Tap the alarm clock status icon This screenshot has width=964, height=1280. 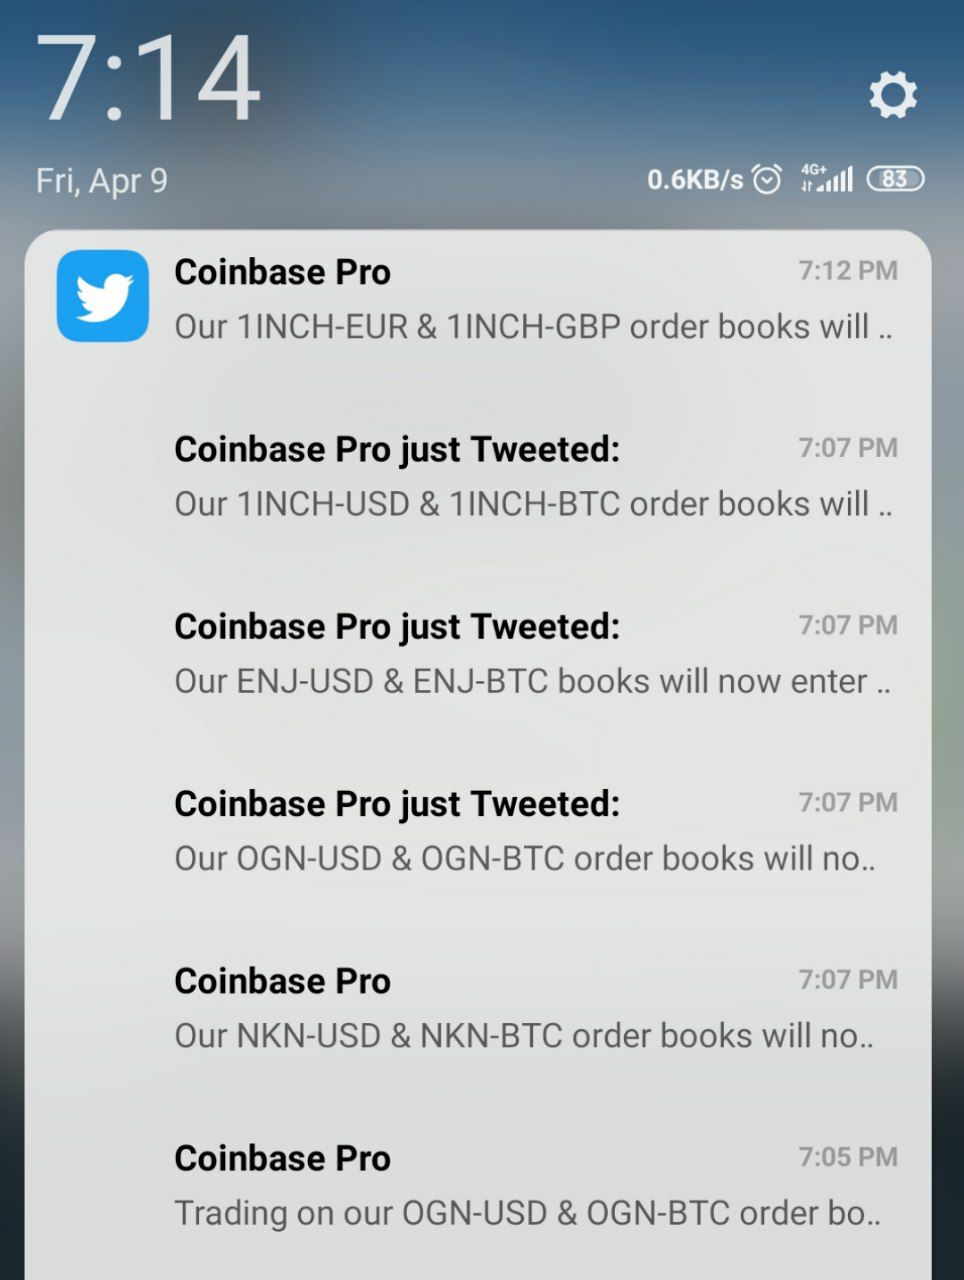pyautogui.click(x=767, y=179)
